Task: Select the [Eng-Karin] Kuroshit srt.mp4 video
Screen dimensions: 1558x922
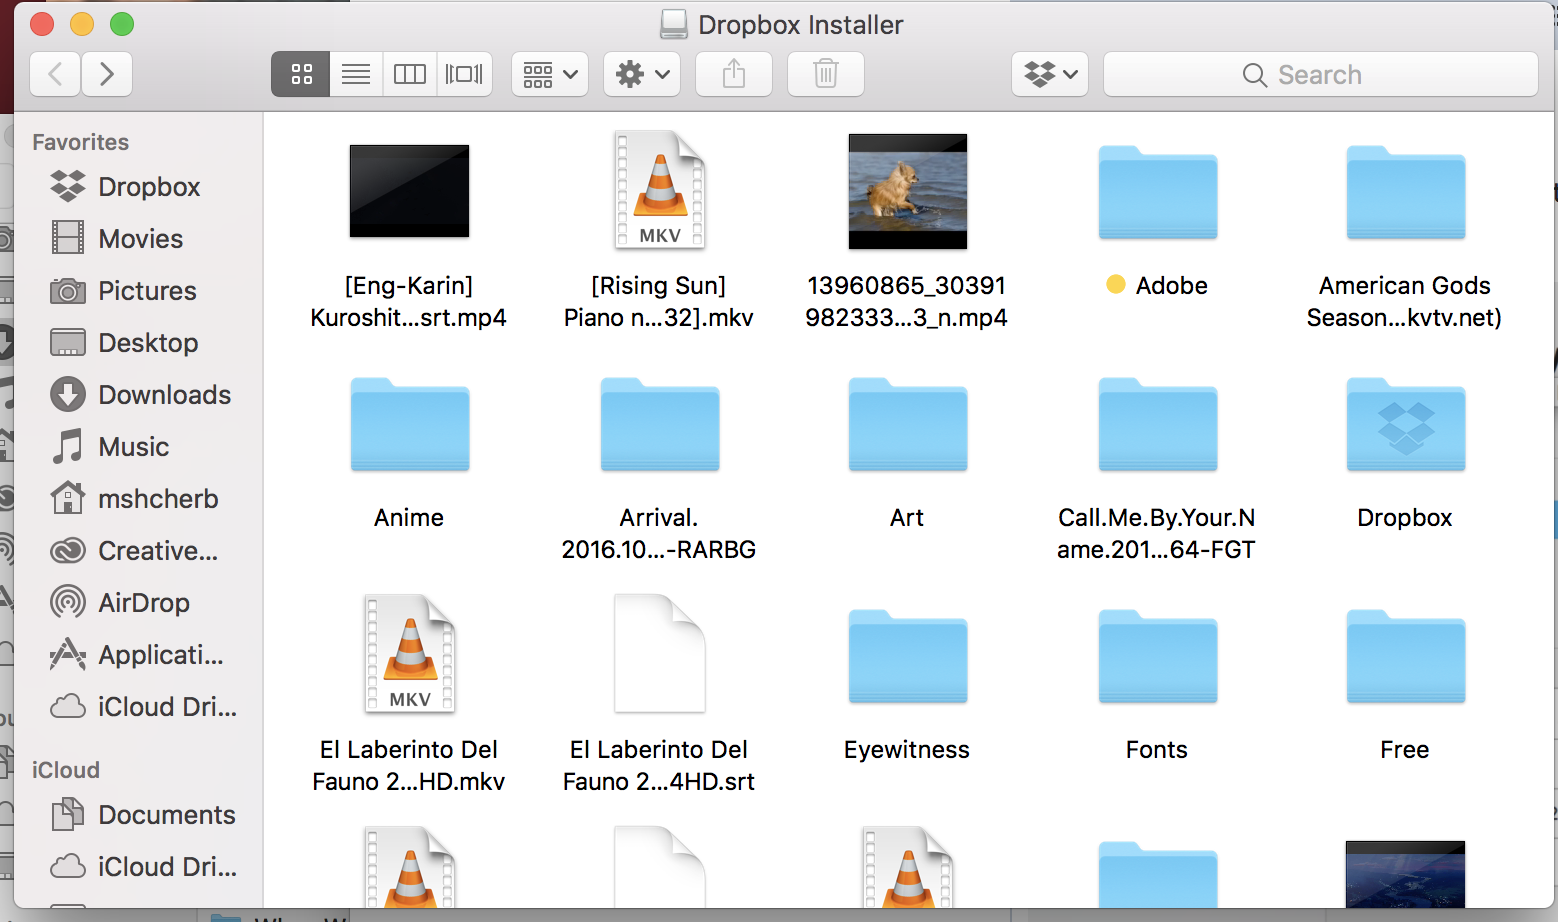Action: [x=409, y=191]
